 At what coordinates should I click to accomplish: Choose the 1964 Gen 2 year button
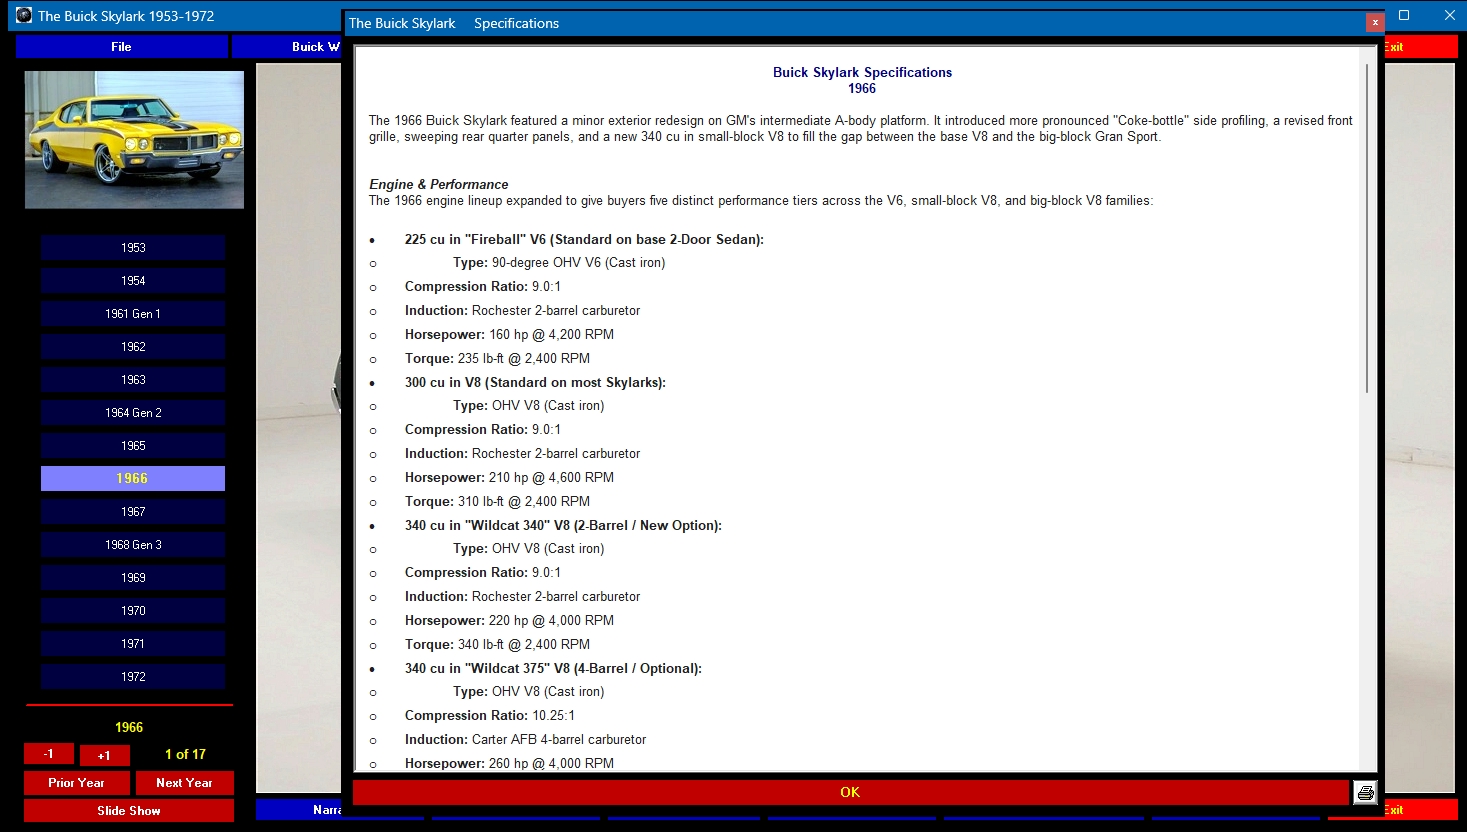tap(133, 413)
